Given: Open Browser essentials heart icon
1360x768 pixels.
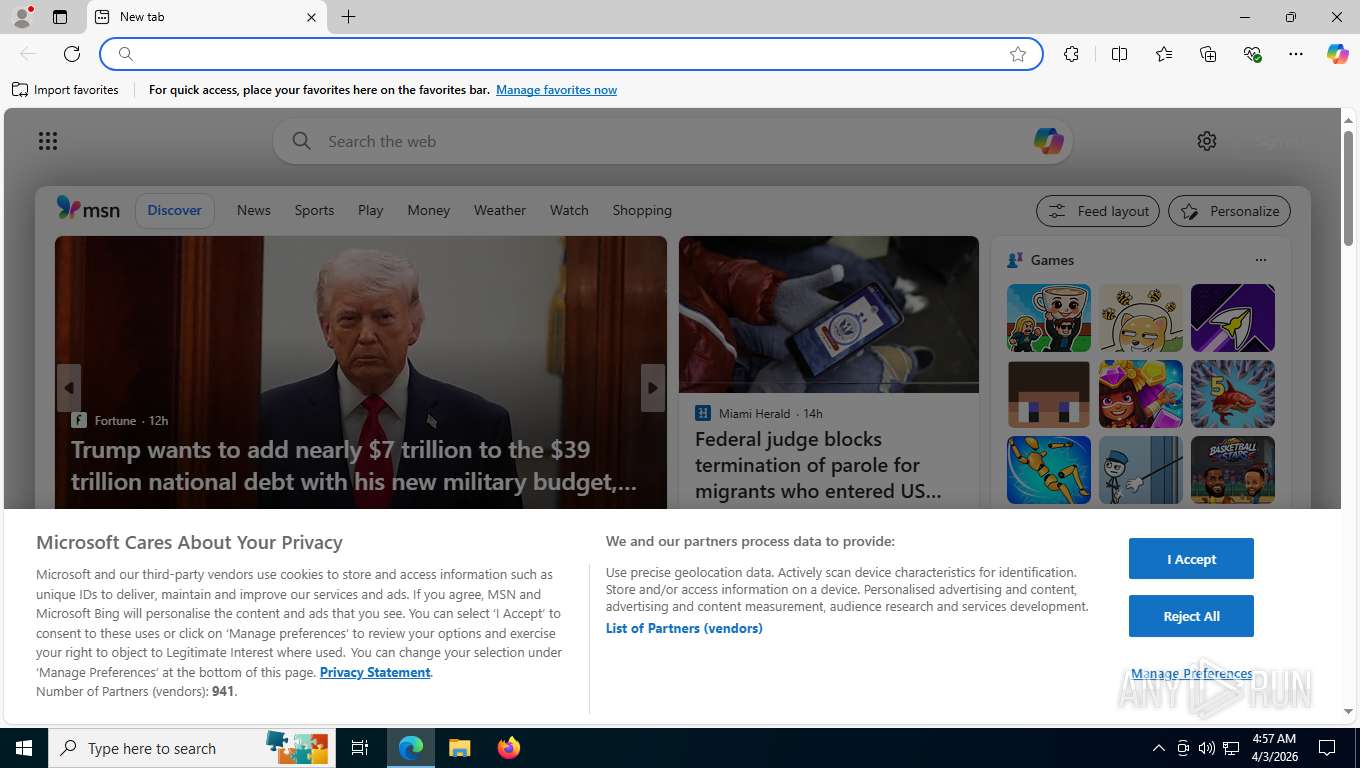Looking at the screenshot, I should coord(1252,54).
